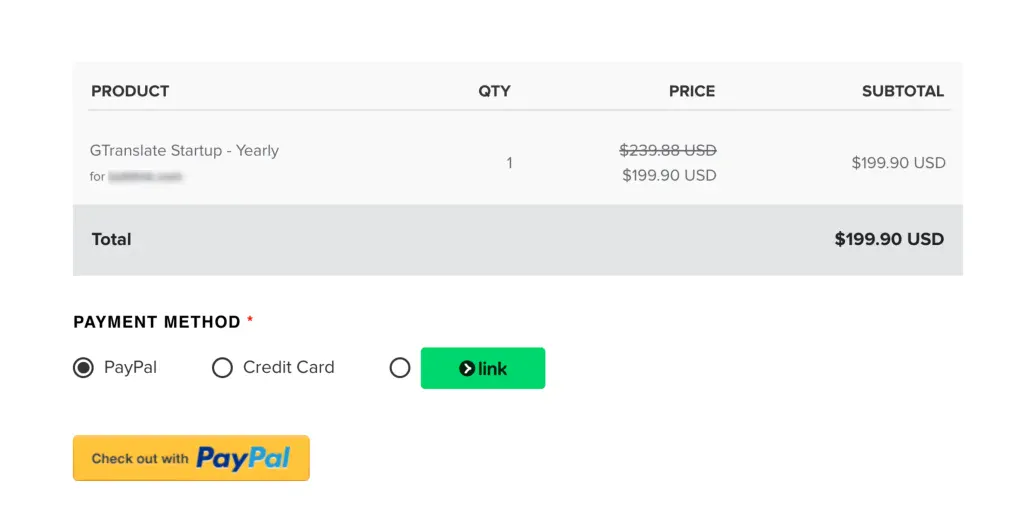Click the PAYMENT METHOD heading
1024x515 pixels.
(157, 322)
